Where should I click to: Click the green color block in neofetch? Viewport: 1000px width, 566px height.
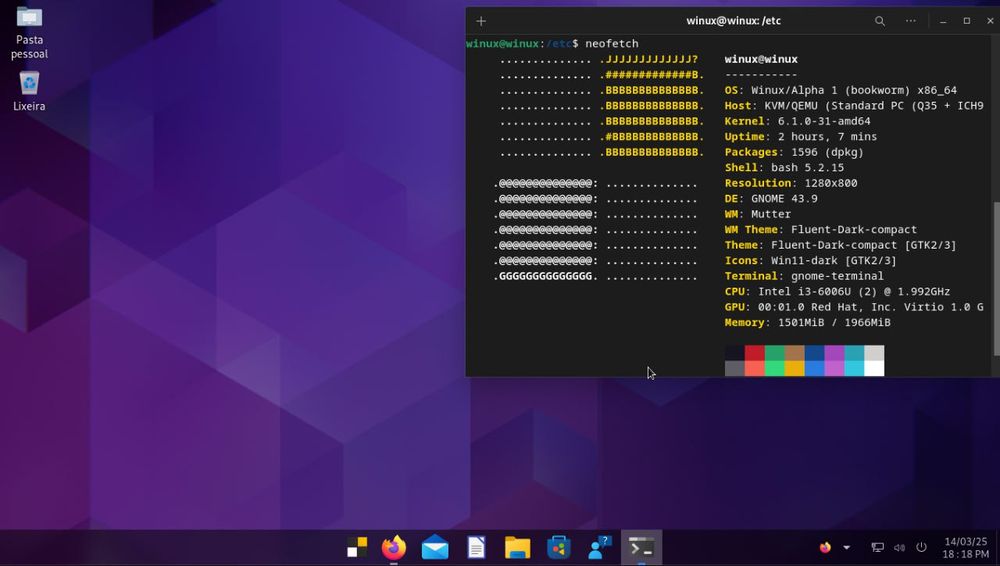pyautogui.click(x=774, y=353)
